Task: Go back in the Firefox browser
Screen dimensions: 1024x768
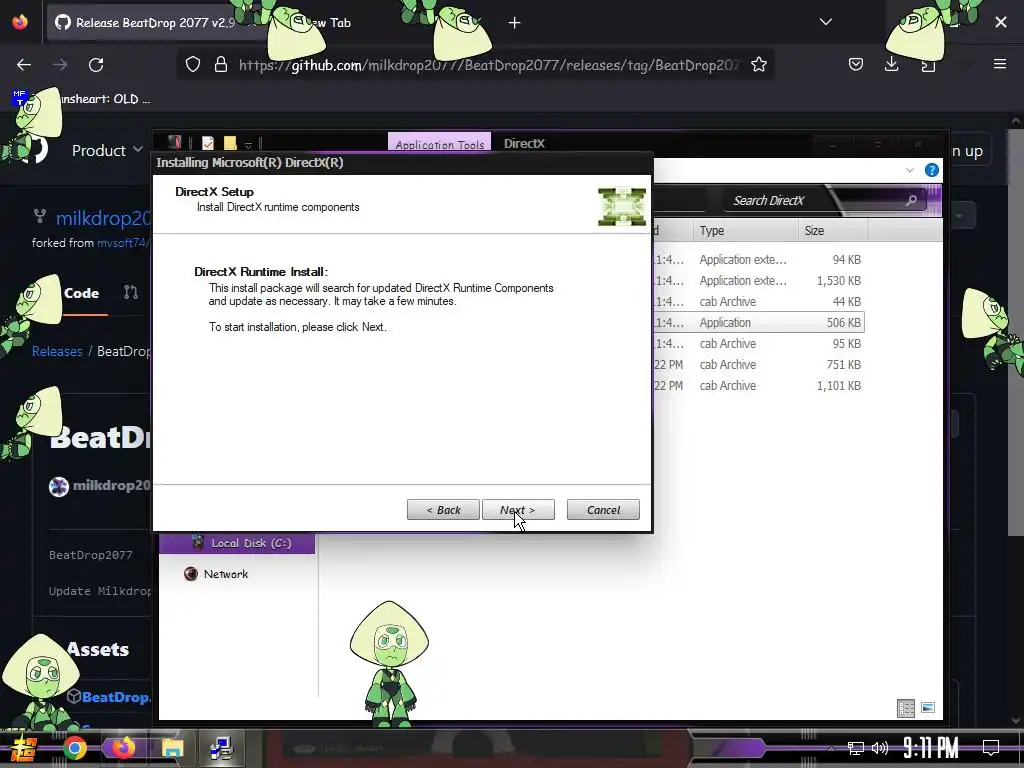Action: coord(24,65)
